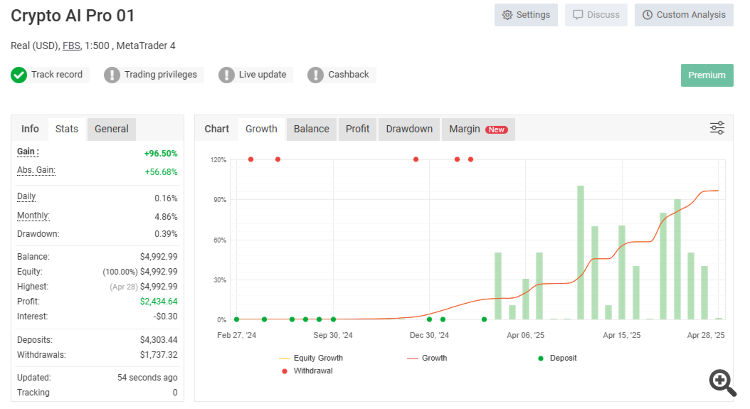The height and width of the screenshot is (409, 750).
Task: Click the Trading privileges exclamation icon
Action: (112, 75)
